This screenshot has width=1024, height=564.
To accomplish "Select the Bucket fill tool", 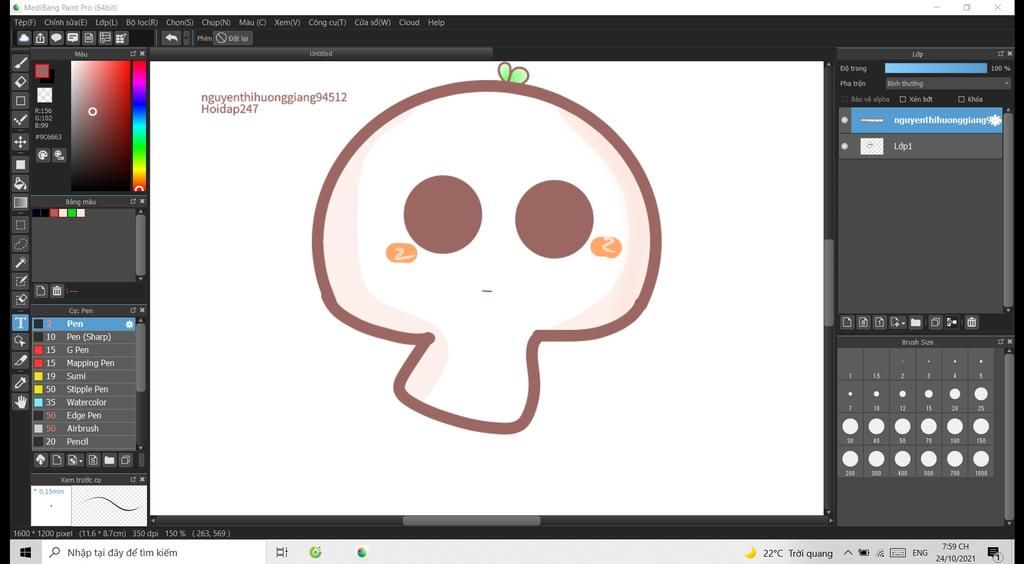I will 20,183.
